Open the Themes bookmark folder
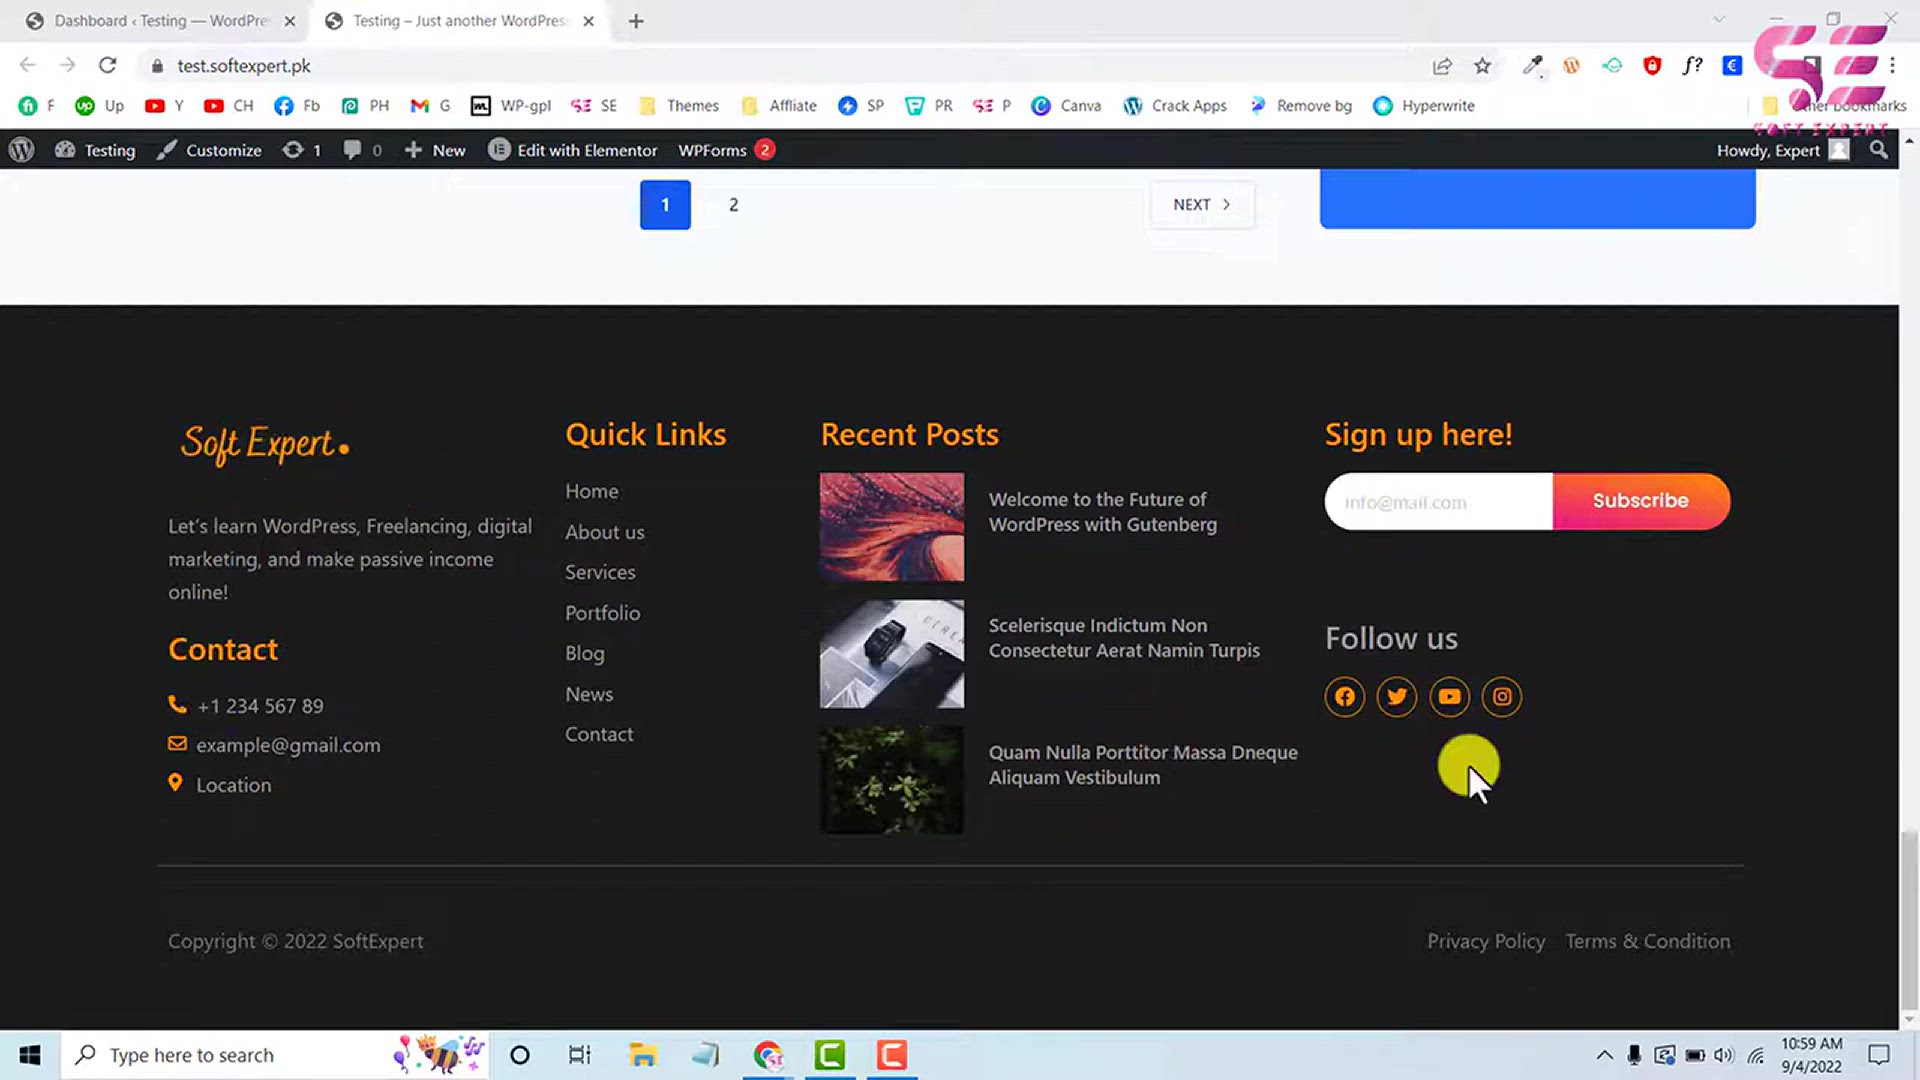The image size is (1920, 1080). [679, 106]
